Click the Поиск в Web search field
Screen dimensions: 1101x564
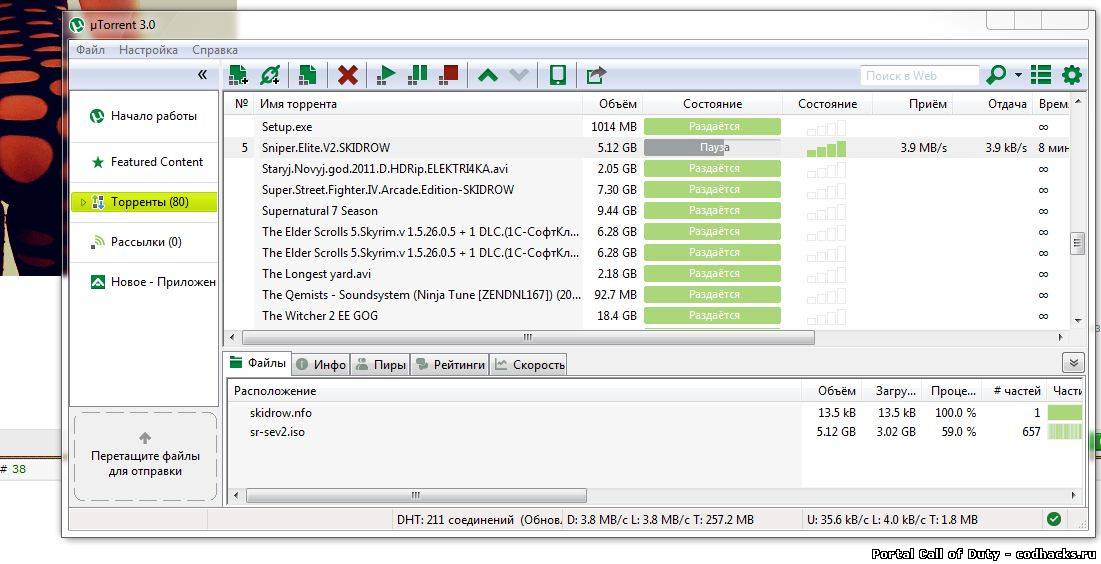(919, 75)
